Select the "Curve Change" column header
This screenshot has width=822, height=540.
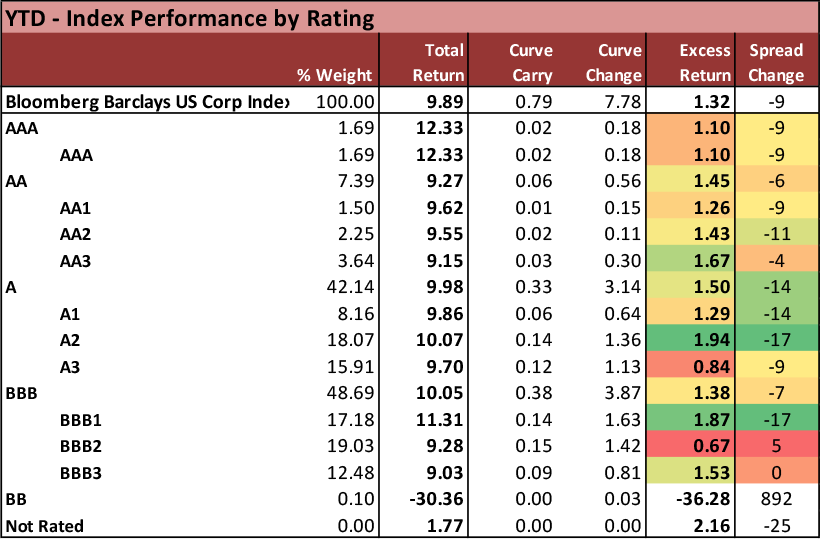(x=619, y=62)
